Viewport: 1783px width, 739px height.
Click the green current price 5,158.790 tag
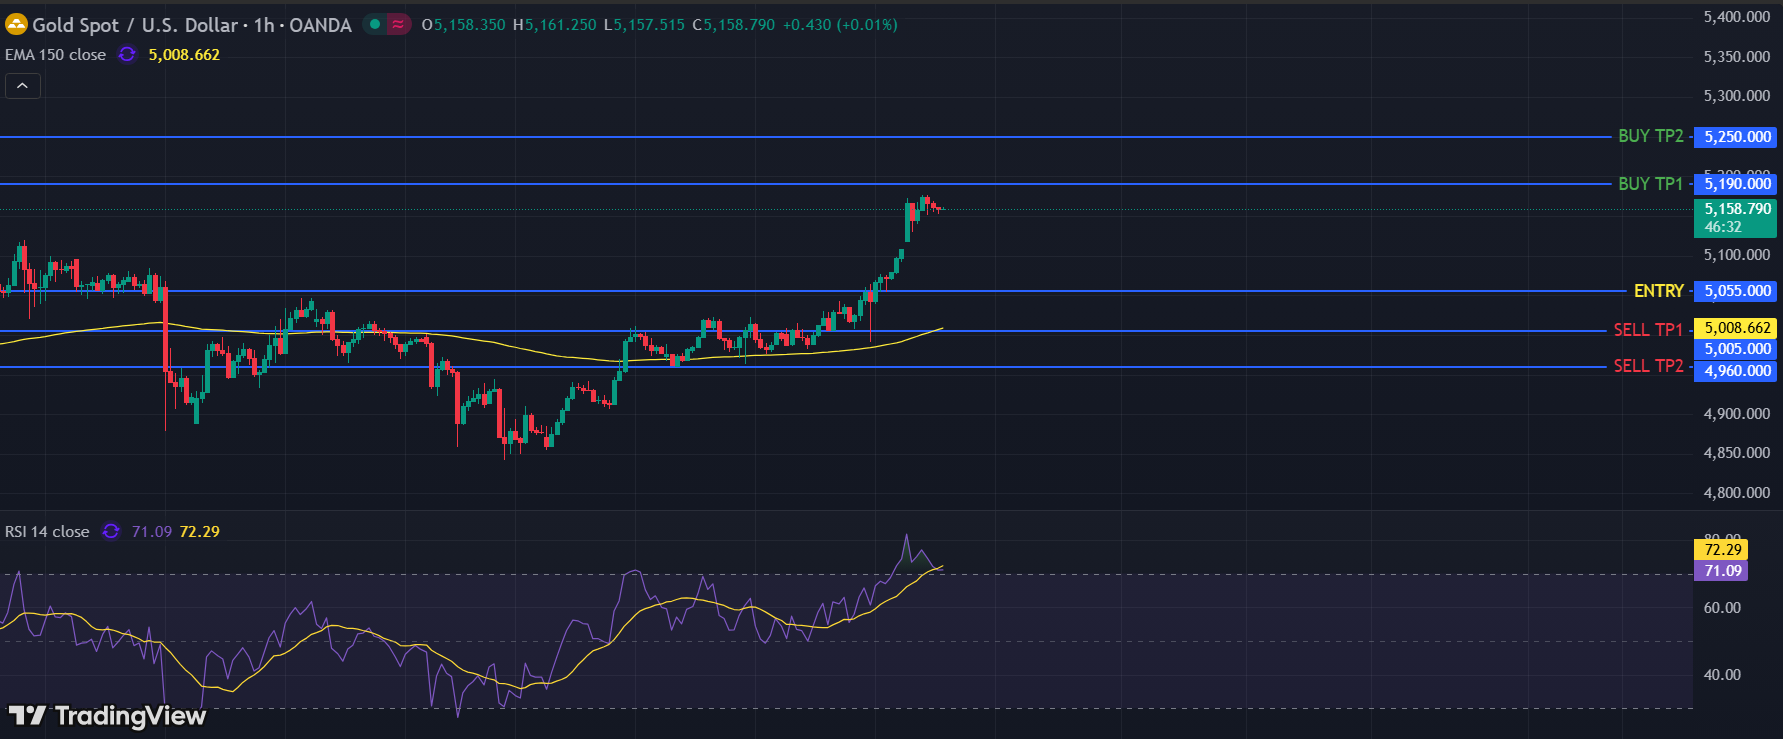1736,217
